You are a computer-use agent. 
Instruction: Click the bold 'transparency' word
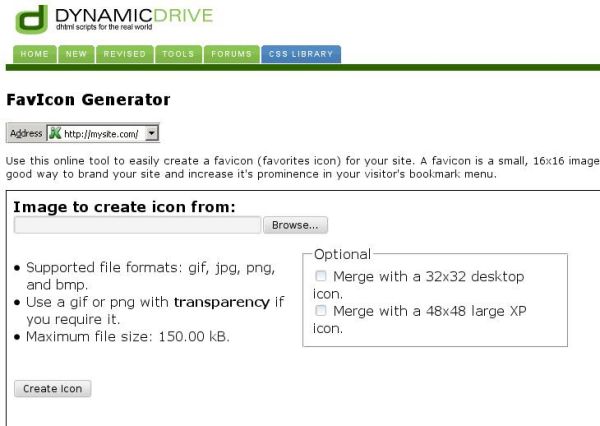(x=222, y=302)
